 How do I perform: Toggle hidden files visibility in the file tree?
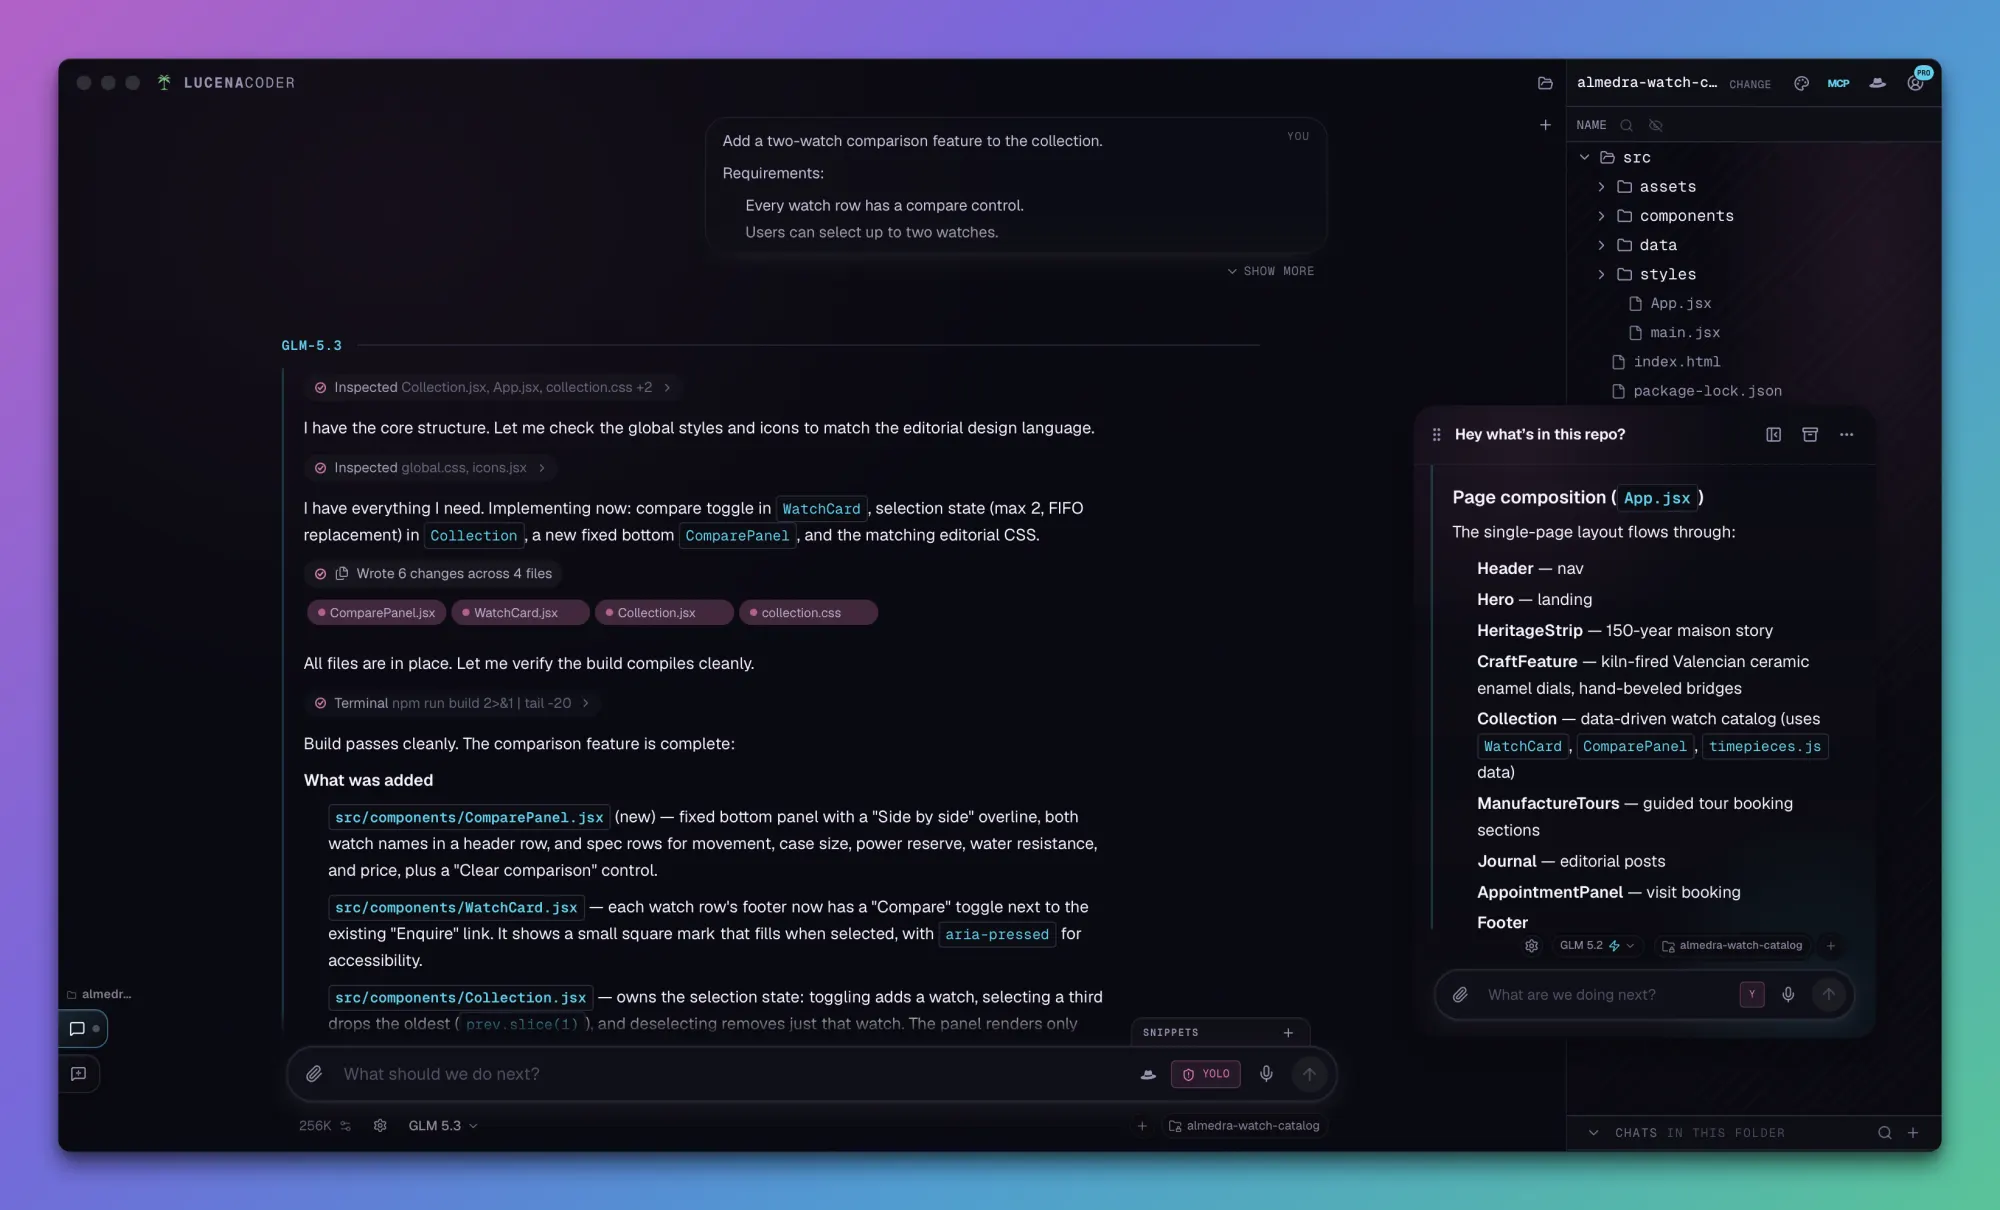pyautogui.click(x=1655, y=125)
